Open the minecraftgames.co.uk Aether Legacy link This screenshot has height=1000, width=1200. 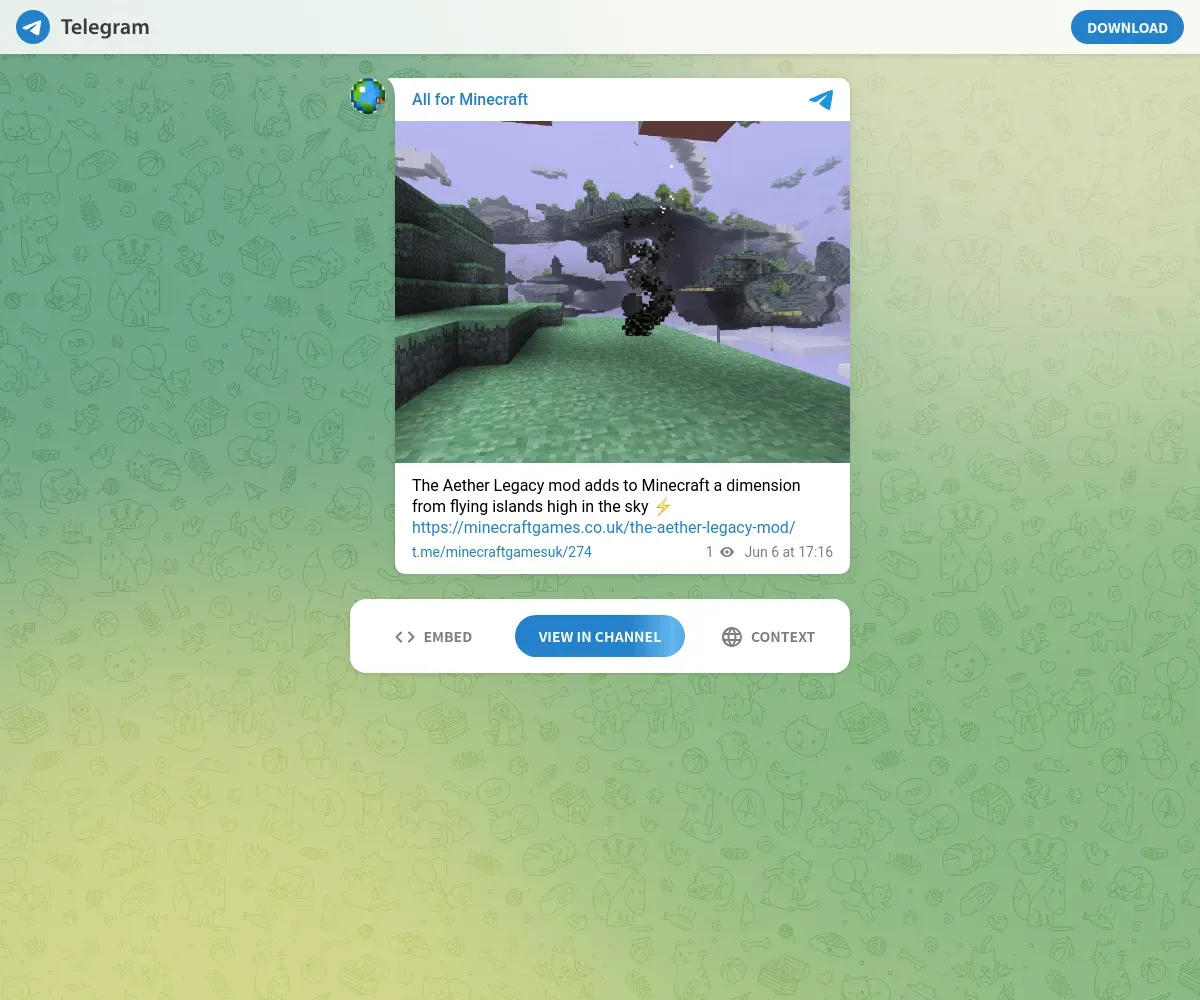pos(603,527)
